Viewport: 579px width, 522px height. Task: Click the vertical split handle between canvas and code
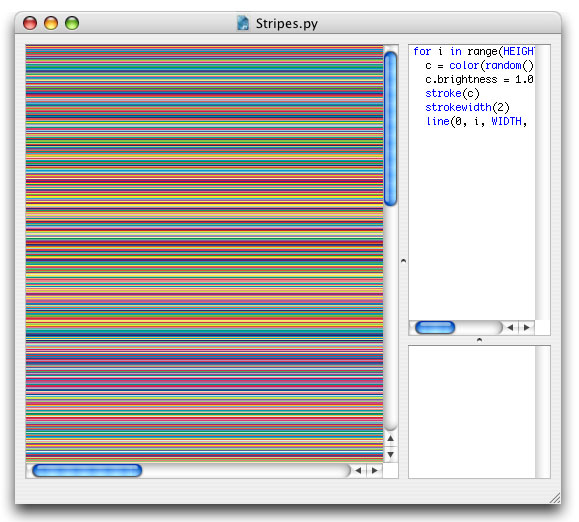click(403, 261)
